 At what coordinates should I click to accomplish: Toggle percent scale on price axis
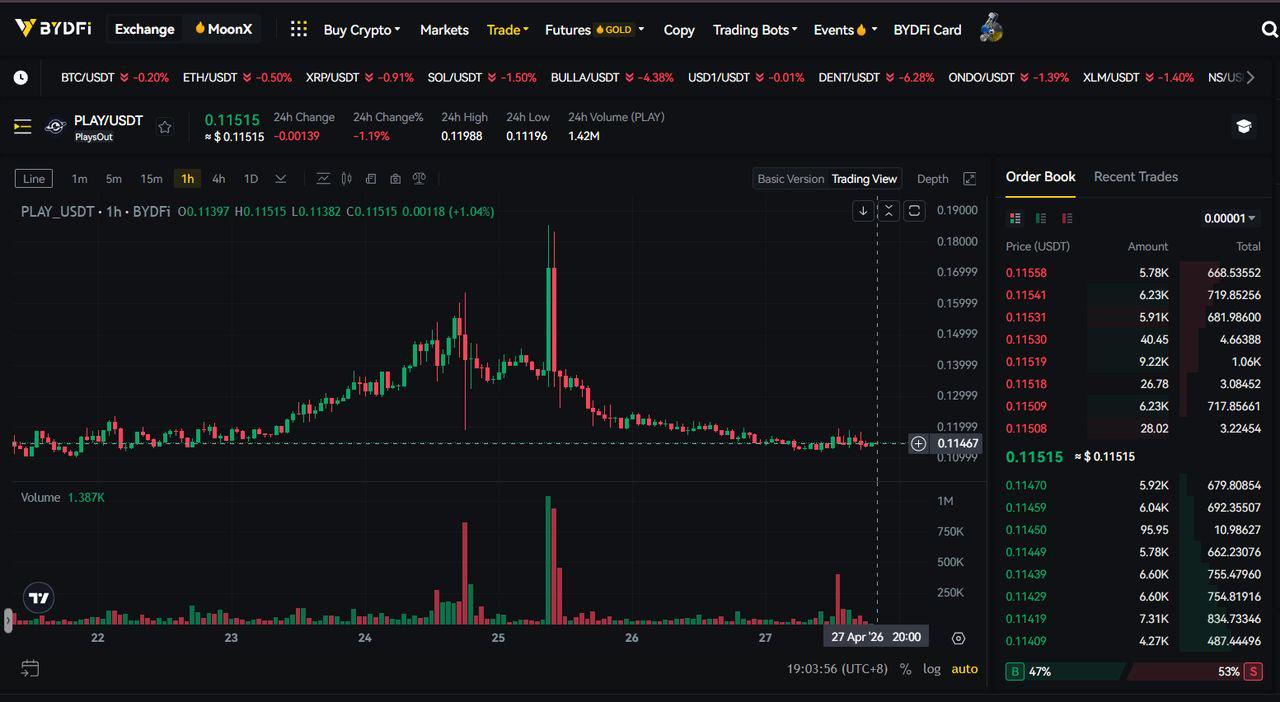[x=905, y=669]
